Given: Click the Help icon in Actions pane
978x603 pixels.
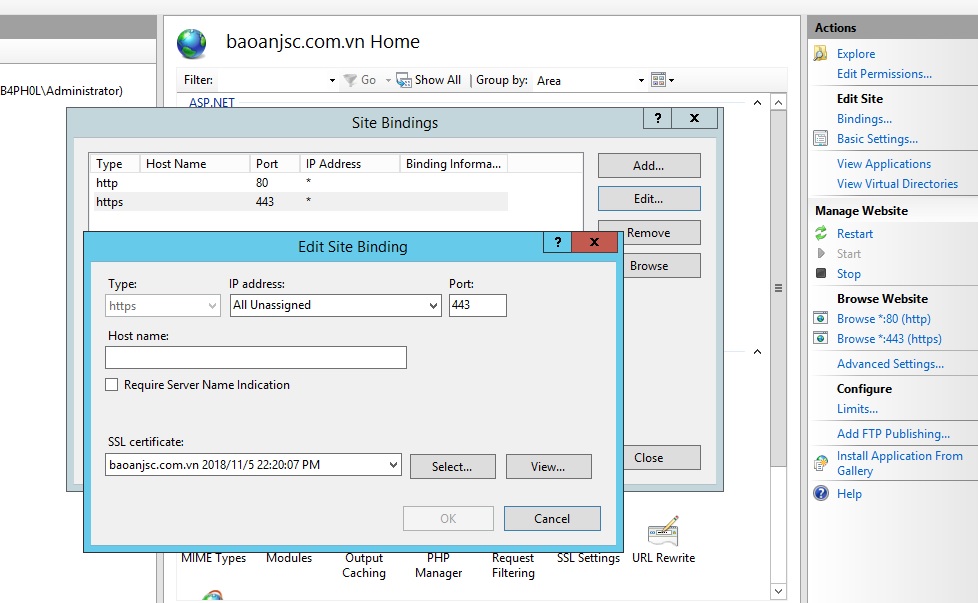Looking at the screenshot, I should click(x=821, y=494).
